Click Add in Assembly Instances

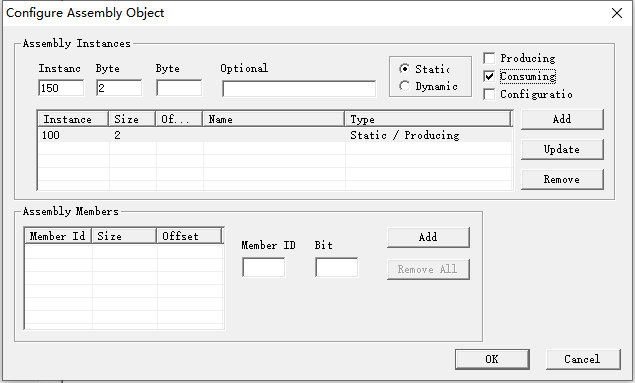(562, 119)
